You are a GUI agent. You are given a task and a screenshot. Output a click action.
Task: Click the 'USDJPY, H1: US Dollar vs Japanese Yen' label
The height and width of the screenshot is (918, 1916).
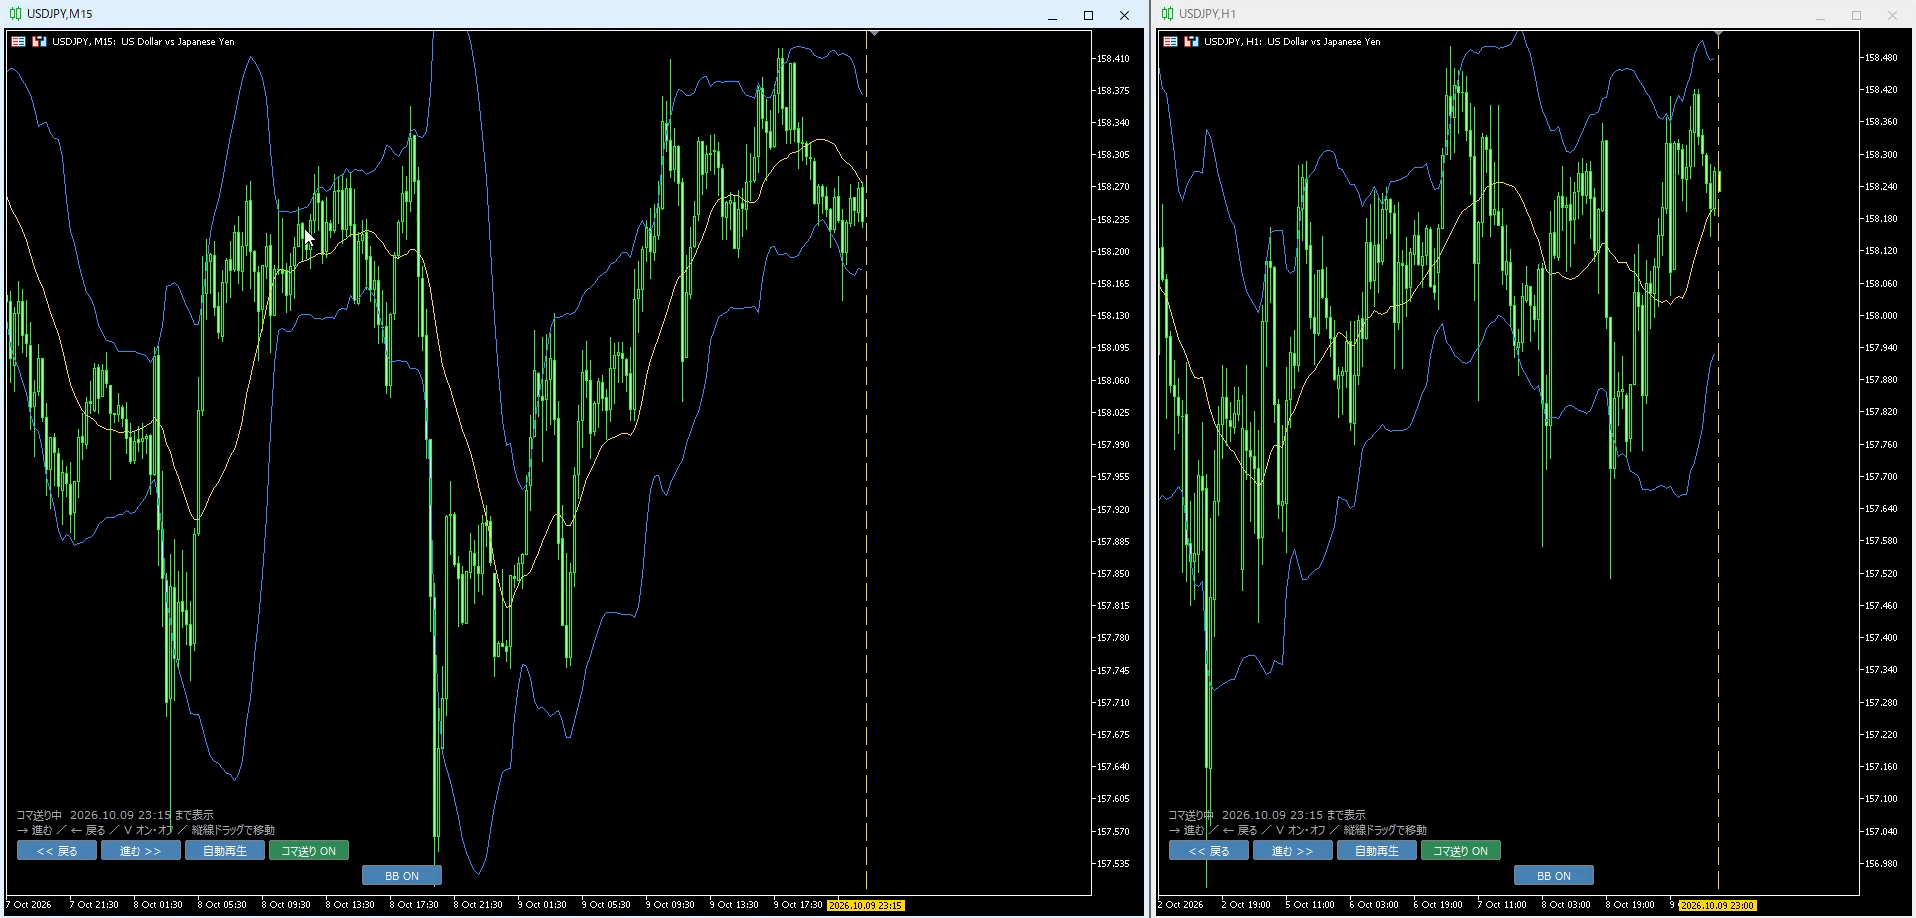pos(1292,42)
